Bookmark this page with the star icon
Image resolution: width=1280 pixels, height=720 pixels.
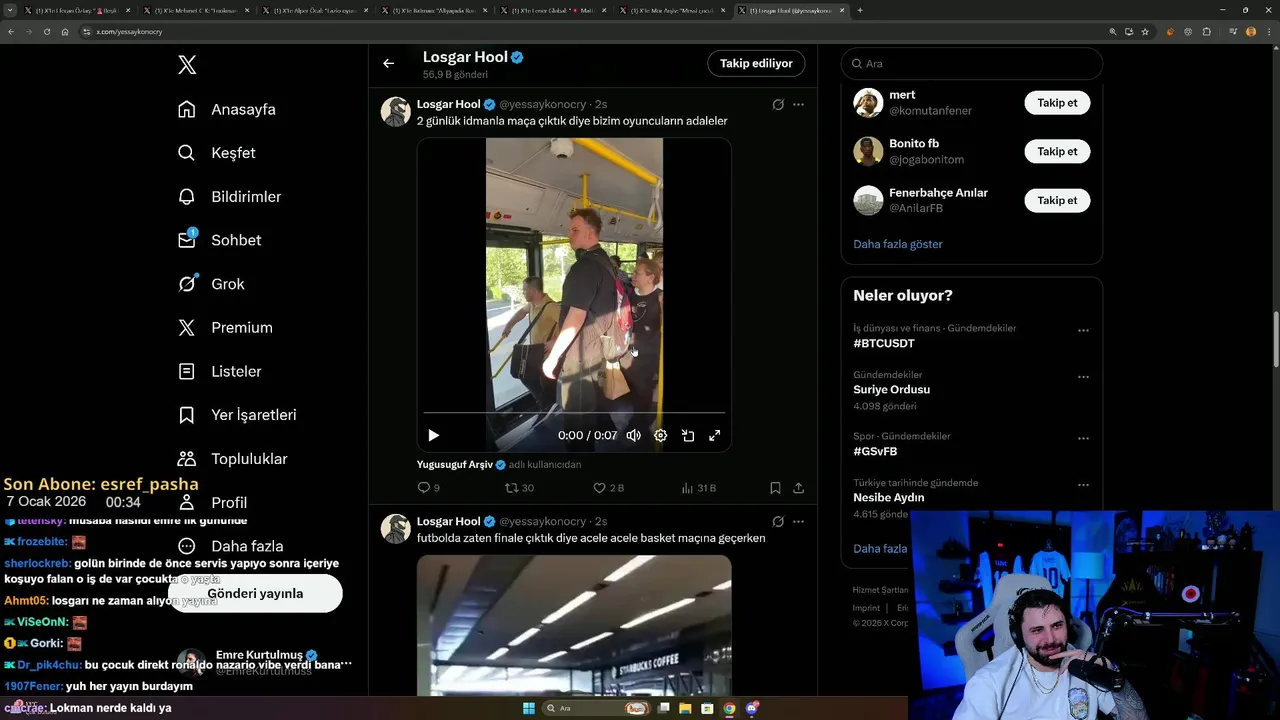(1145, 32)
